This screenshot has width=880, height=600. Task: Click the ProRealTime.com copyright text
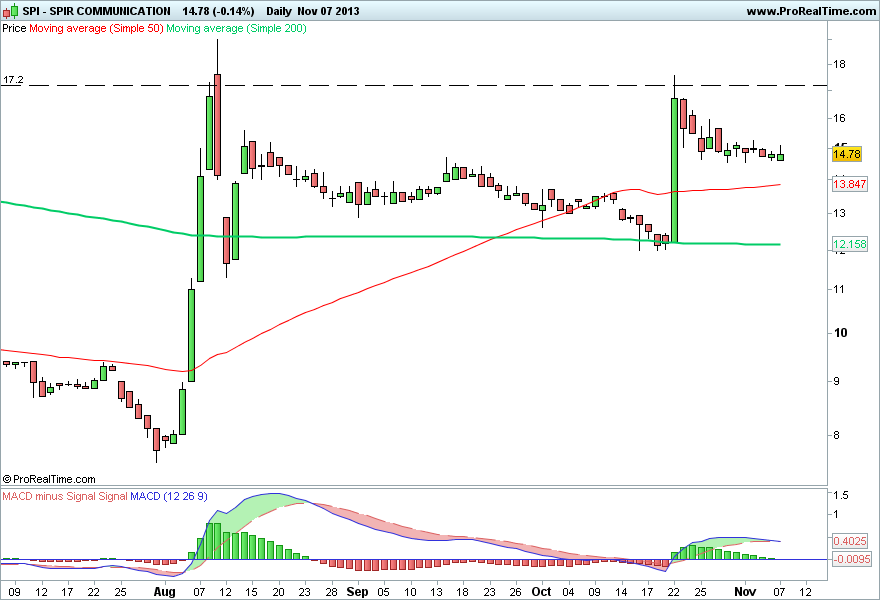(x=49, y=479)
